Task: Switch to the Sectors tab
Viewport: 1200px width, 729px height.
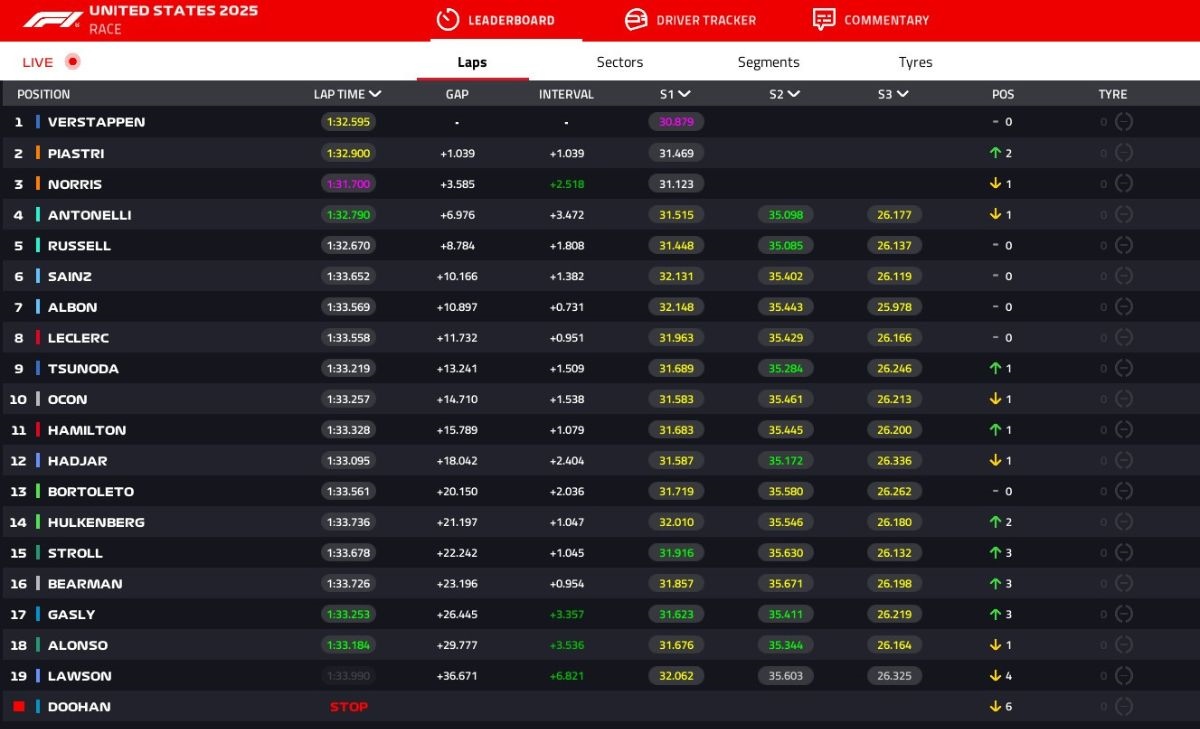Action: [x=620, y=62]
